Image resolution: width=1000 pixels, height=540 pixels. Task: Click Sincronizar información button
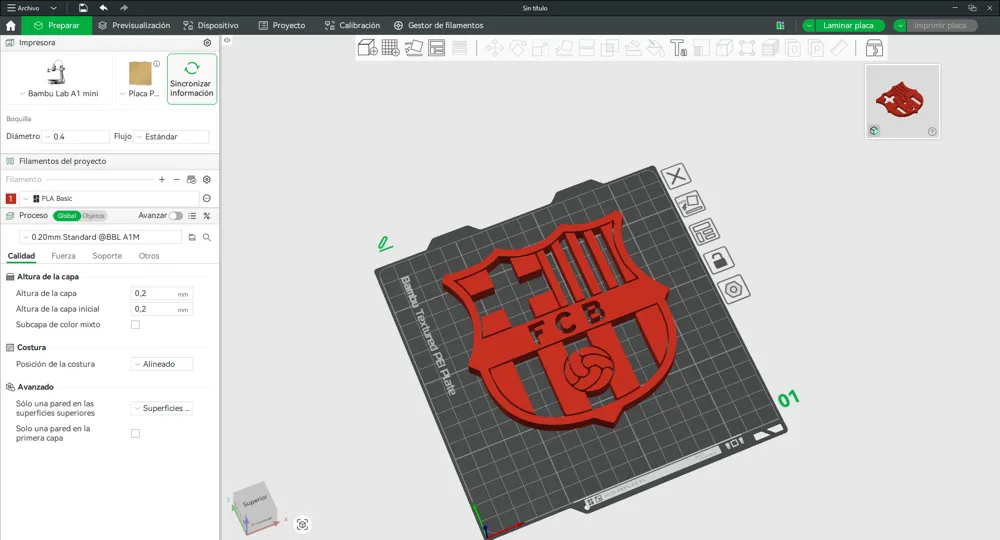click(x=192, y=79)
